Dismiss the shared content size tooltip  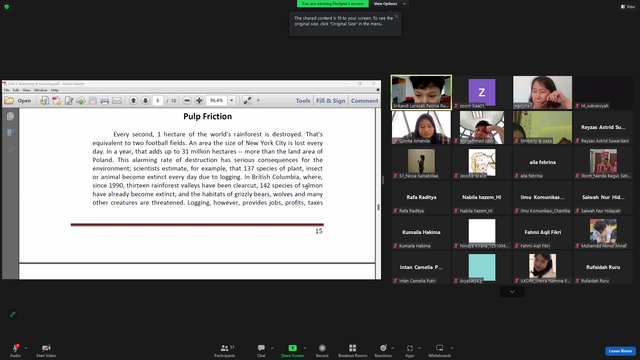pyautogui.click(x=396, y=16)
